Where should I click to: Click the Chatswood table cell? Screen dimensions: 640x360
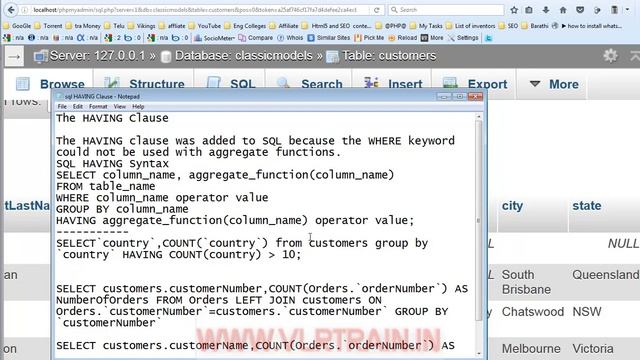(x=533, y=312)
